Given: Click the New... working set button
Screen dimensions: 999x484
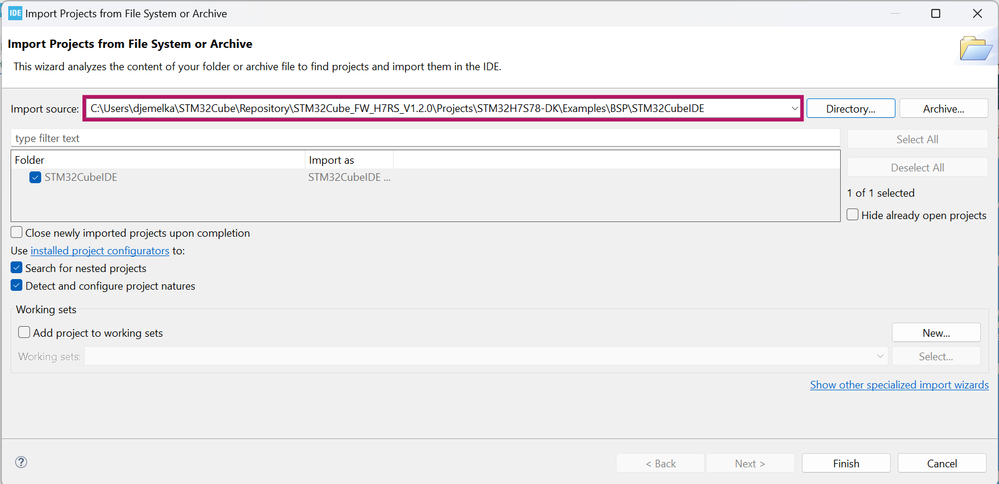Looking at the screenshot, I should pyautogui.click(x=936, y=332).
